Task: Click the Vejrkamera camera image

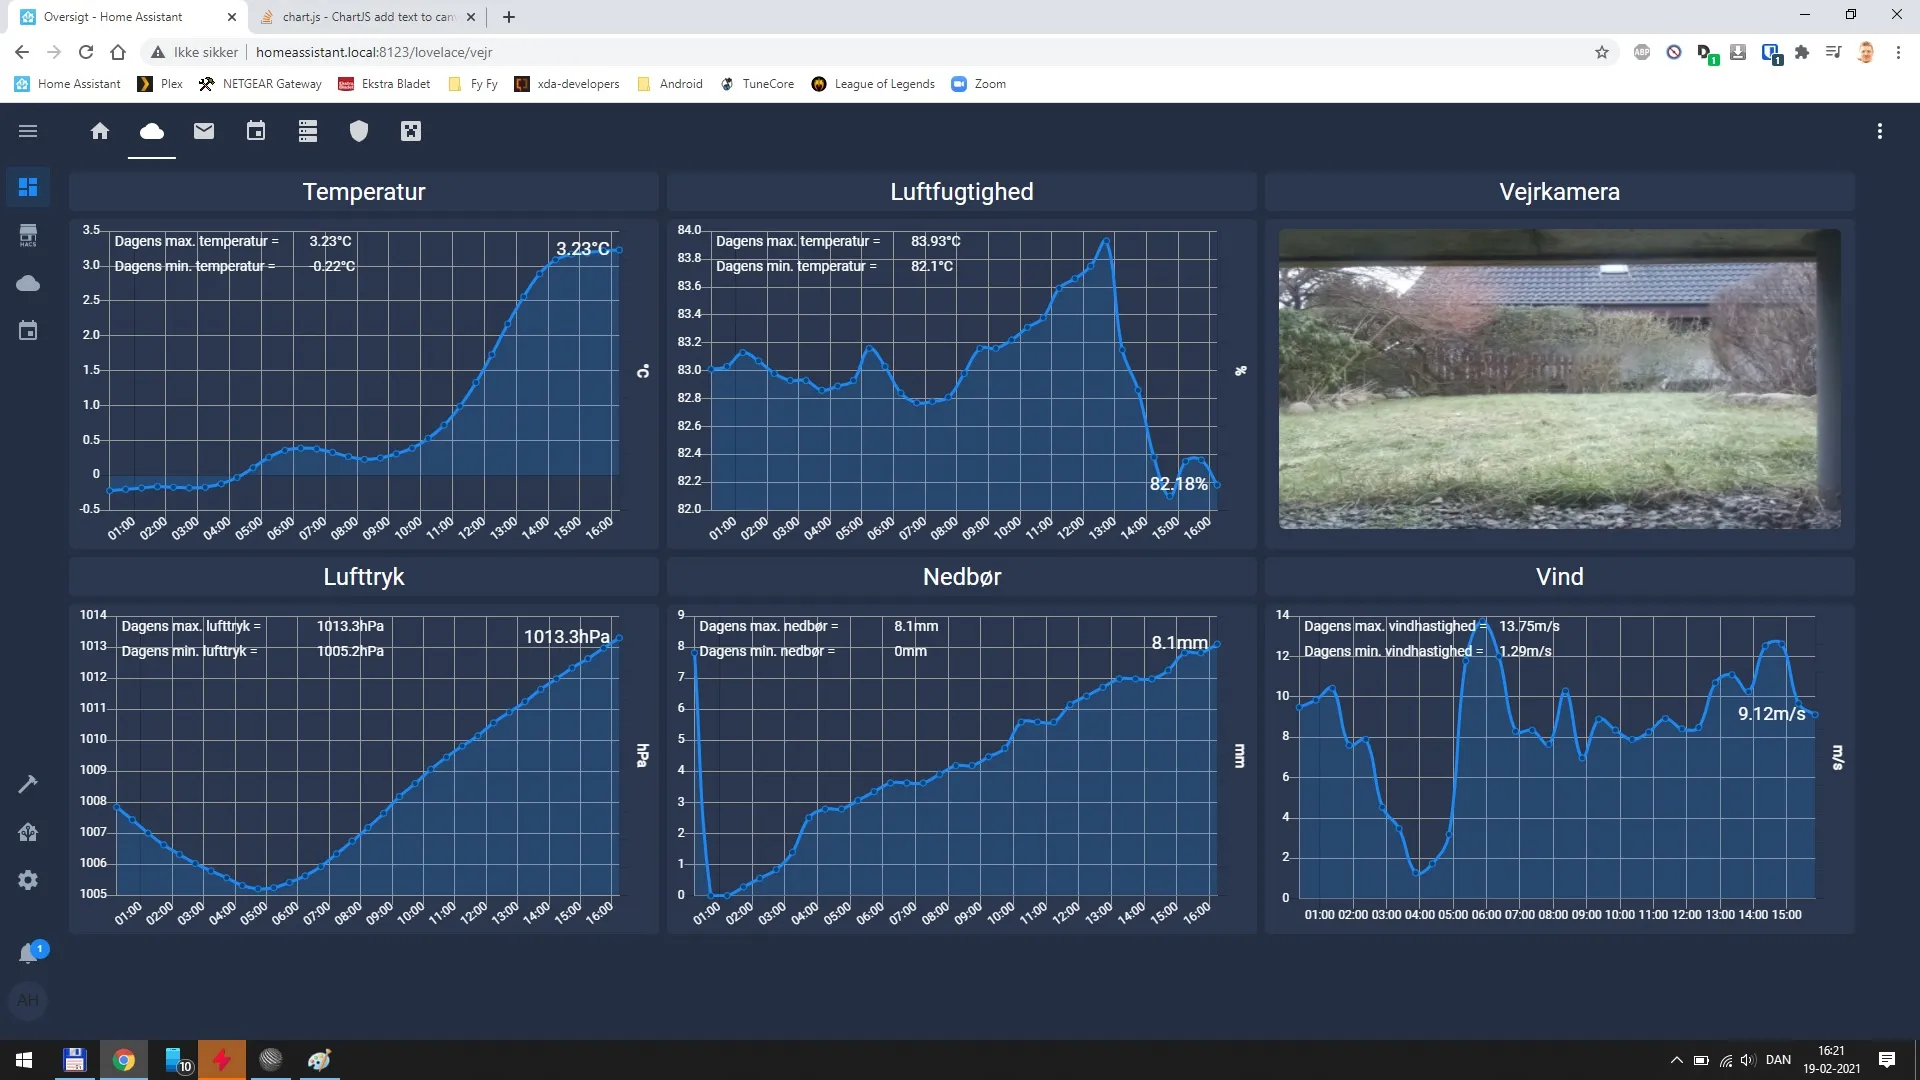Action: [1559, 379]
